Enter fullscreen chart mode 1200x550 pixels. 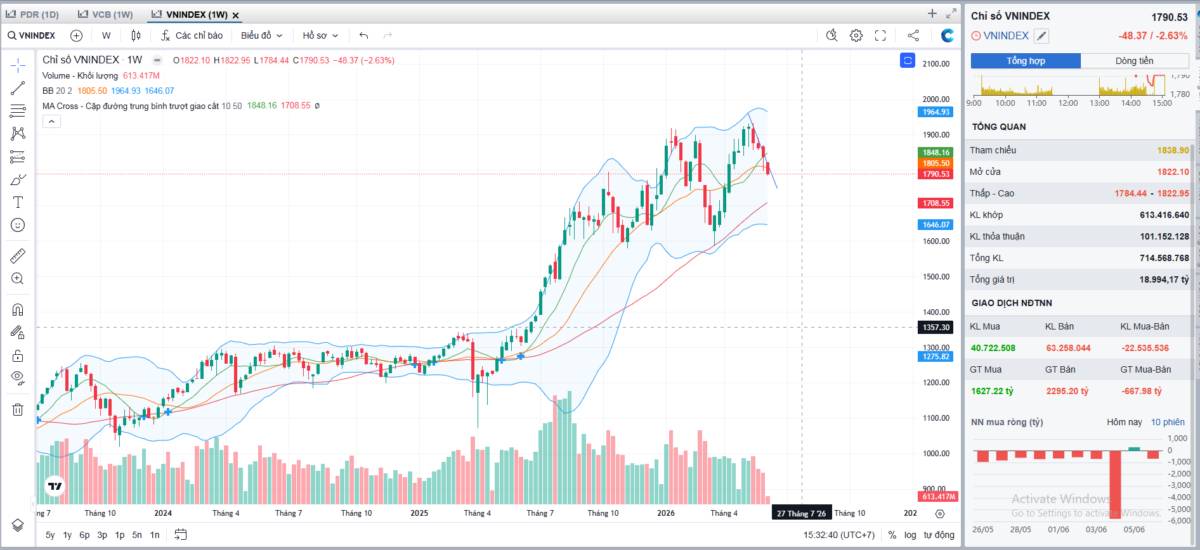pyautogui.click(x=880, y=35)
